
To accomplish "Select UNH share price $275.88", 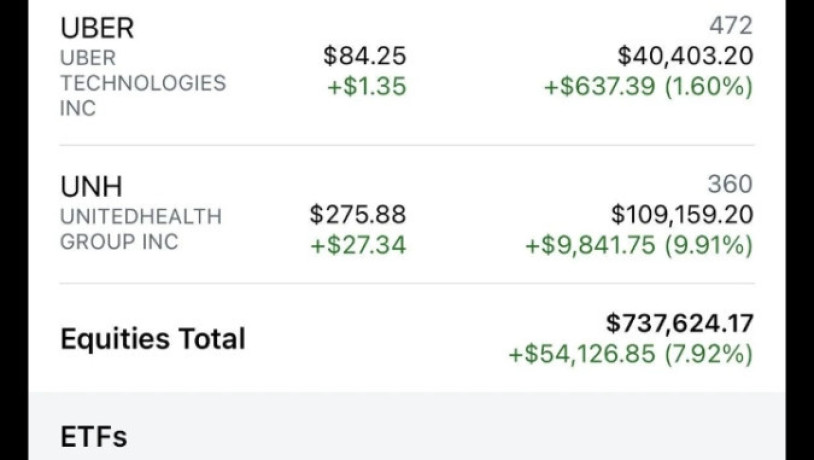I will point(358,215).
